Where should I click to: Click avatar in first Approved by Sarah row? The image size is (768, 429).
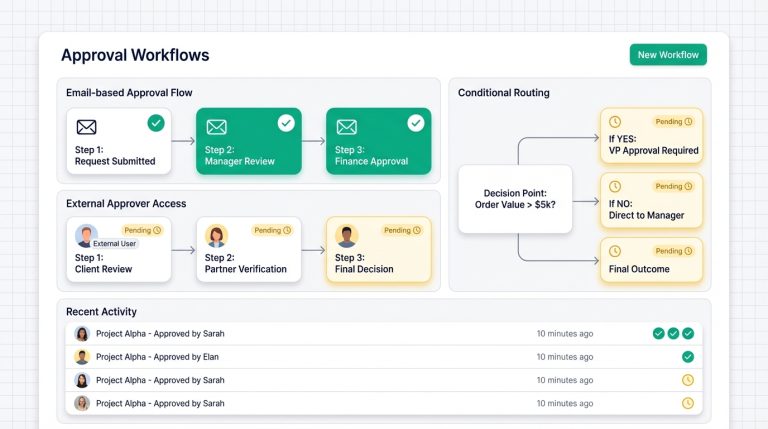coord(82,334)
